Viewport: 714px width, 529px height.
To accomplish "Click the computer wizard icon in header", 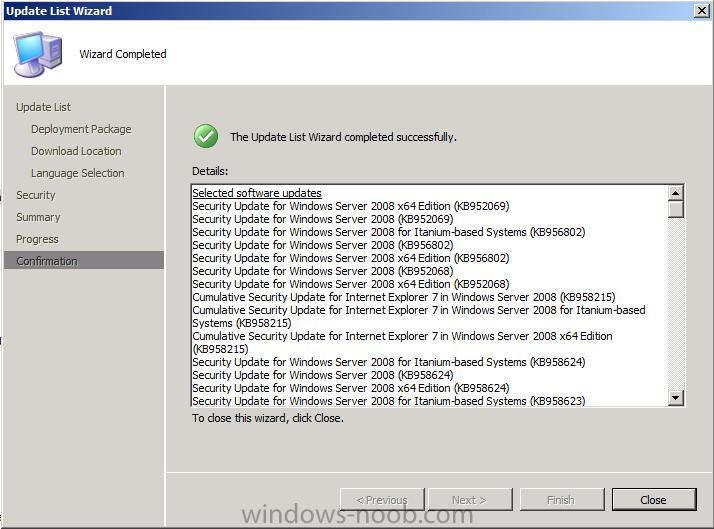I will click(x=37, y=54).
